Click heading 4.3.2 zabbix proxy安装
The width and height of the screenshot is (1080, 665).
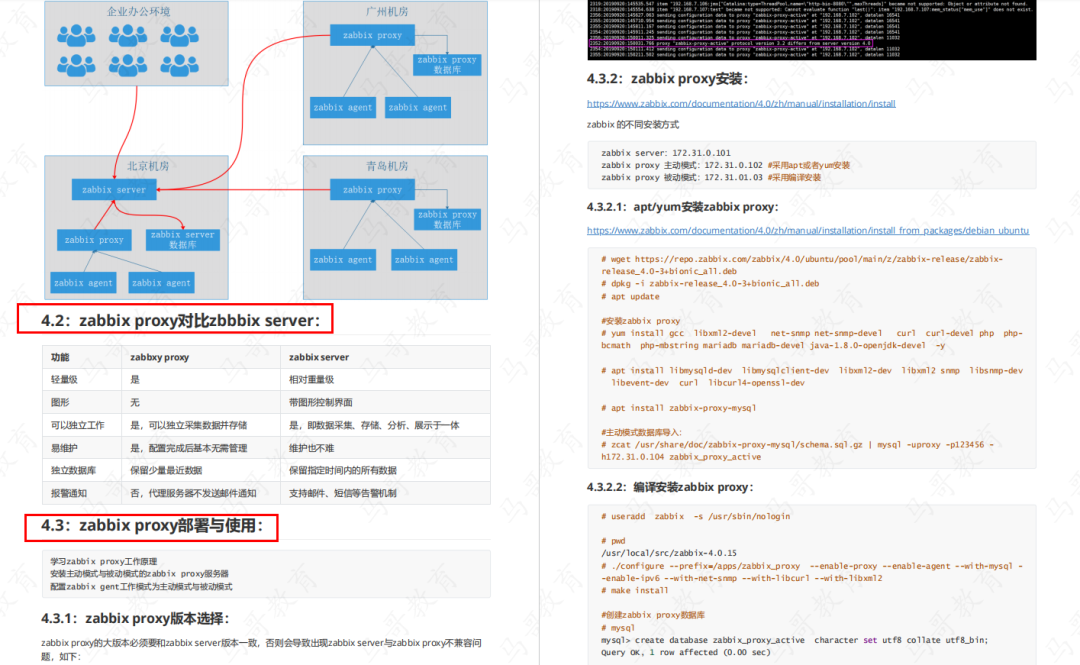tap(667, 79)
